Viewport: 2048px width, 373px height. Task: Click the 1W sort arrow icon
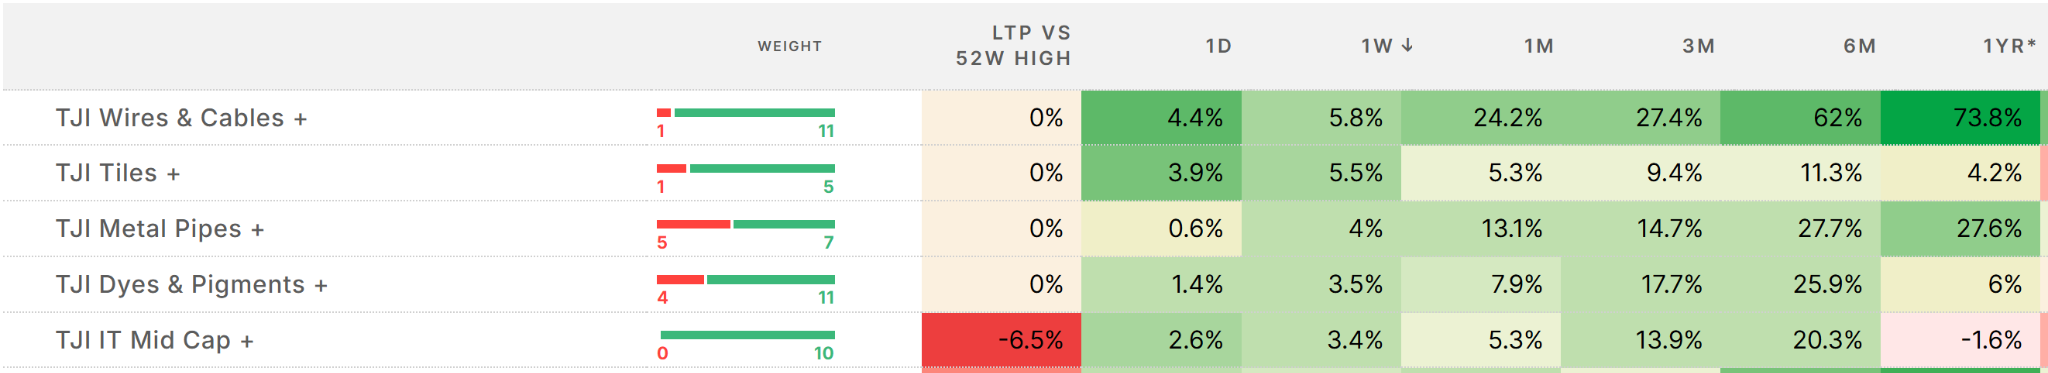1407,45
